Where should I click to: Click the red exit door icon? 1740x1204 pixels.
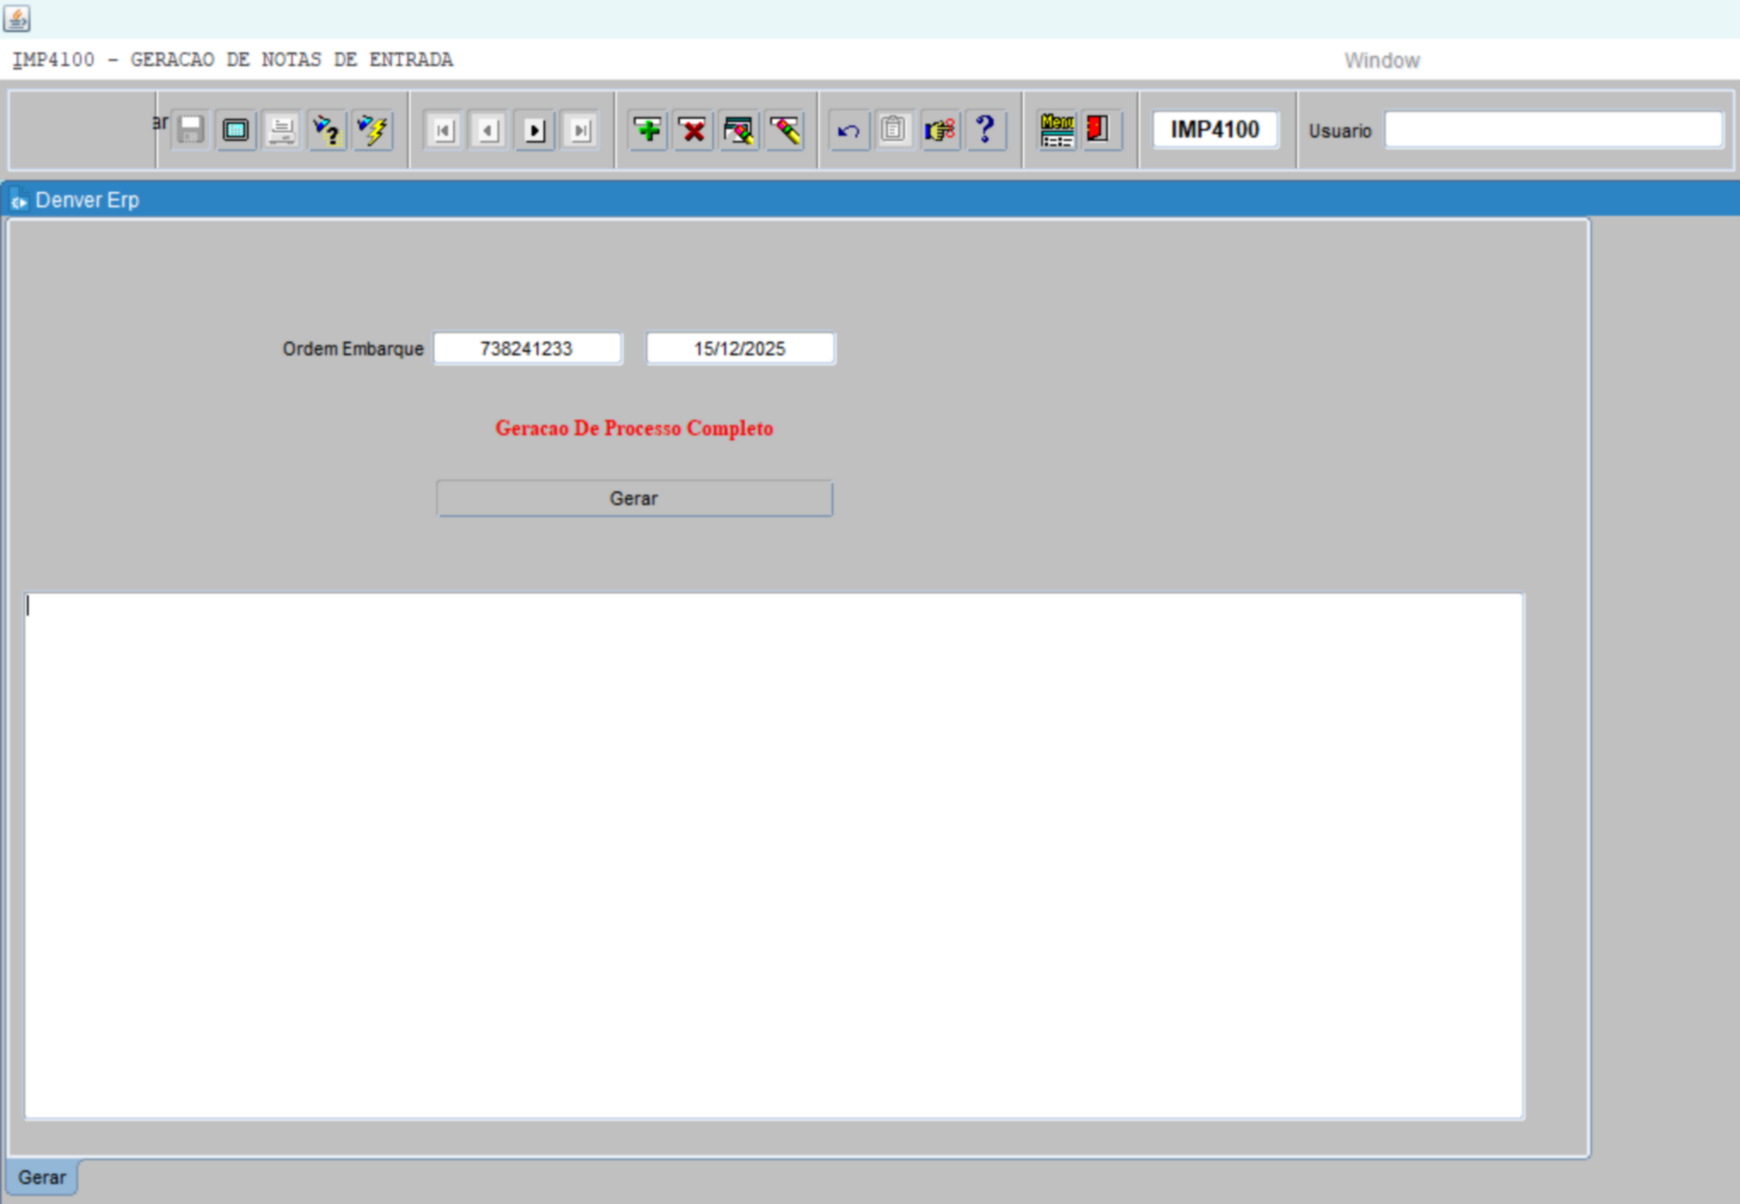tap(1099, 130)
